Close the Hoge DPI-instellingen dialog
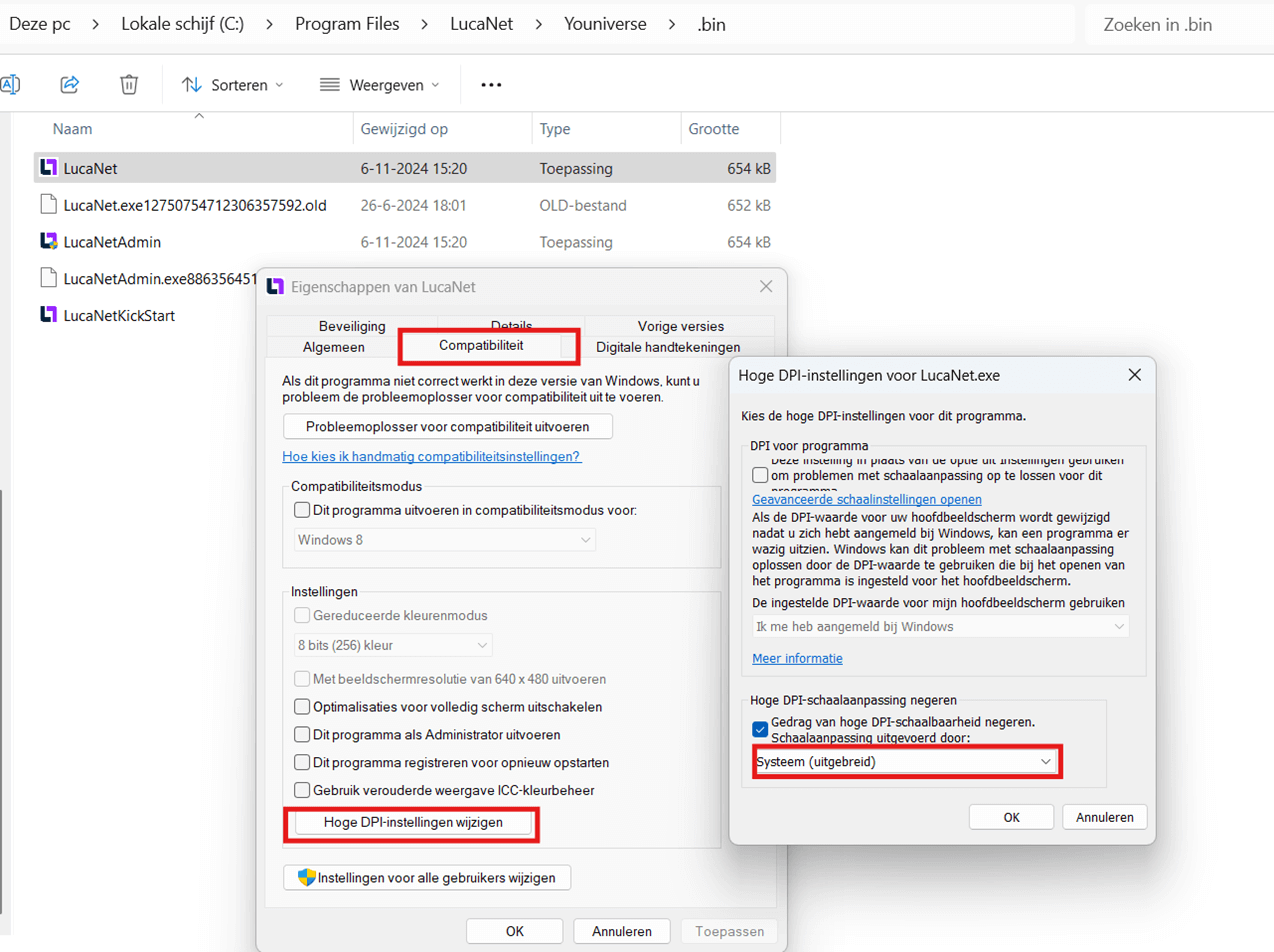The height and width of the screenshot is (952, 1274). [1134, 375]
